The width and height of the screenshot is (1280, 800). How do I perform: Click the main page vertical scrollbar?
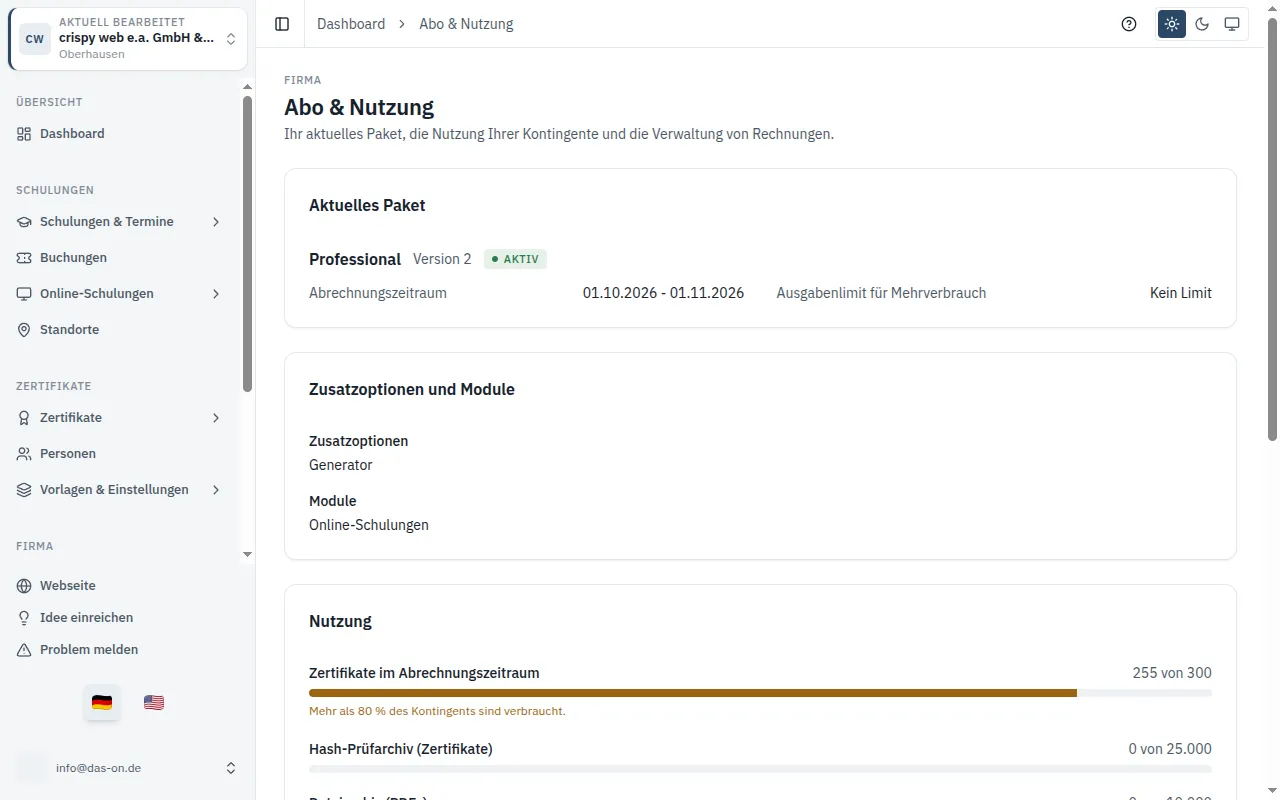click(x=1272, y=230)
